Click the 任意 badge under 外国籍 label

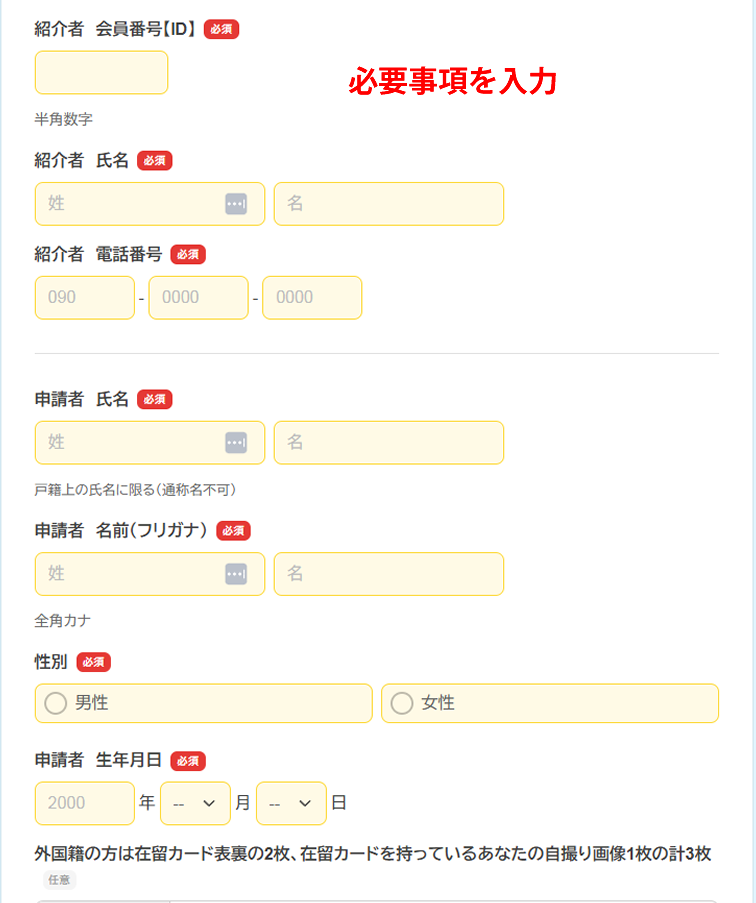[x=59, y=880]
